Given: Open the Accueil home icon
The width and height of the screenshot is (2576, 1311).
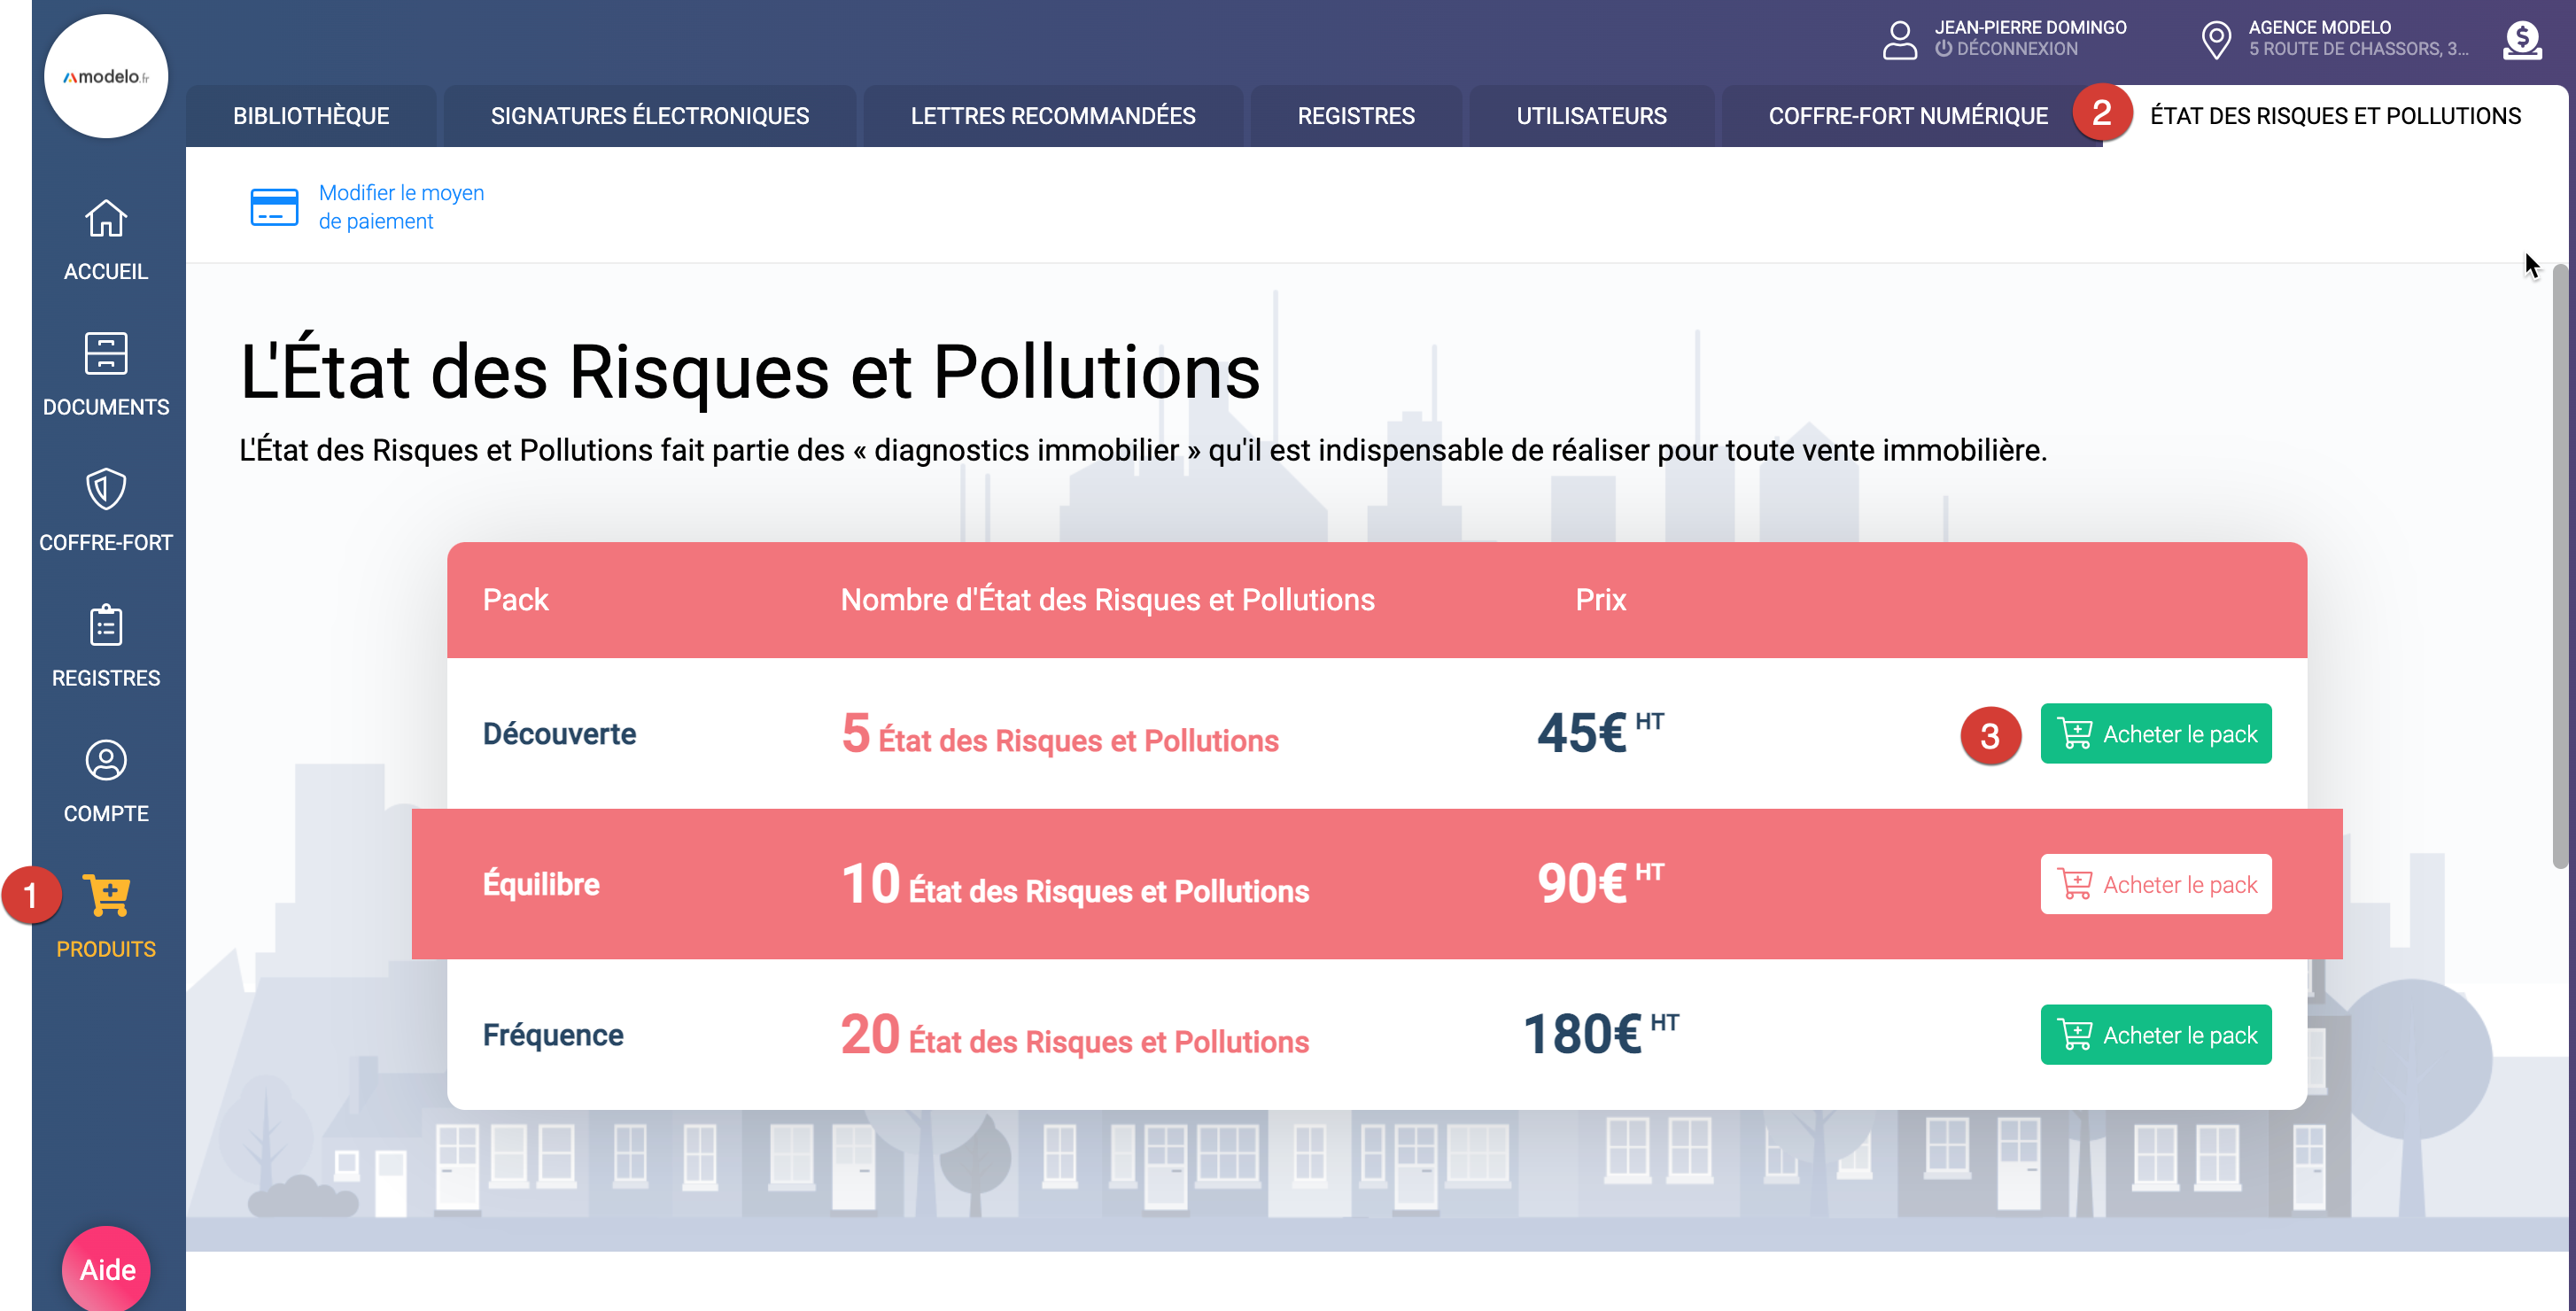Looking at the screenshot, I should pos(106,218).
